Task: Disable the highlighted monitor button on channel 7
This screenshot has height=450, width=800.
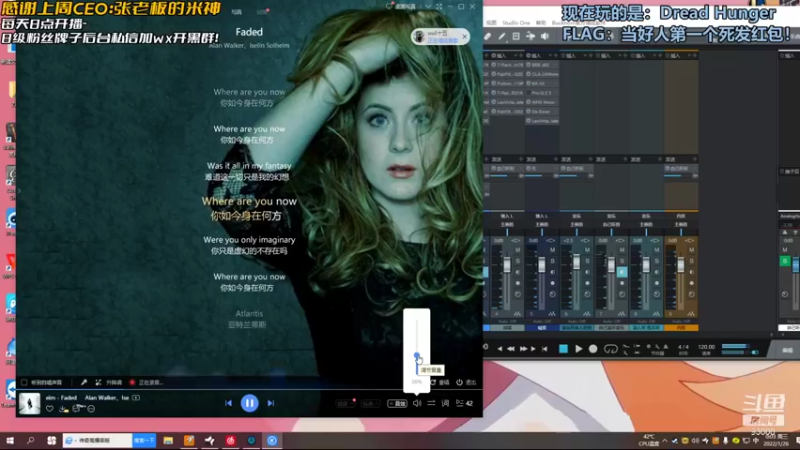Action: (x=622, y=272)
